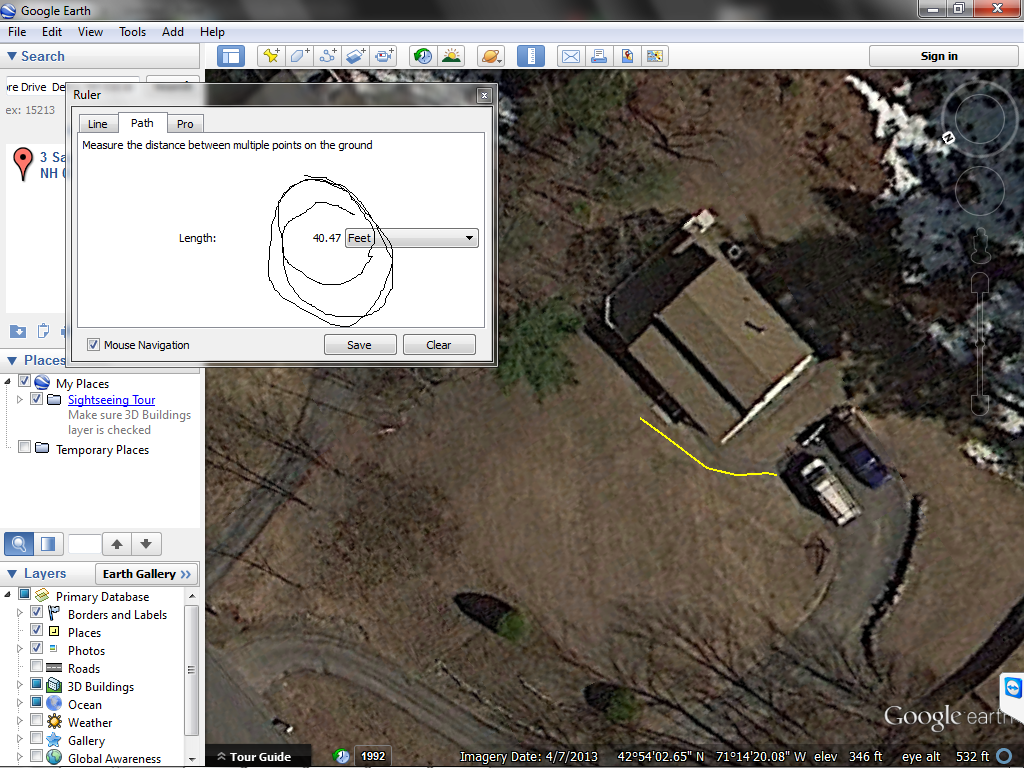Viewport: 1024px width, 768px height.
Task: Toggle the 3D Buildings layer checkbox
Action: 37,684
